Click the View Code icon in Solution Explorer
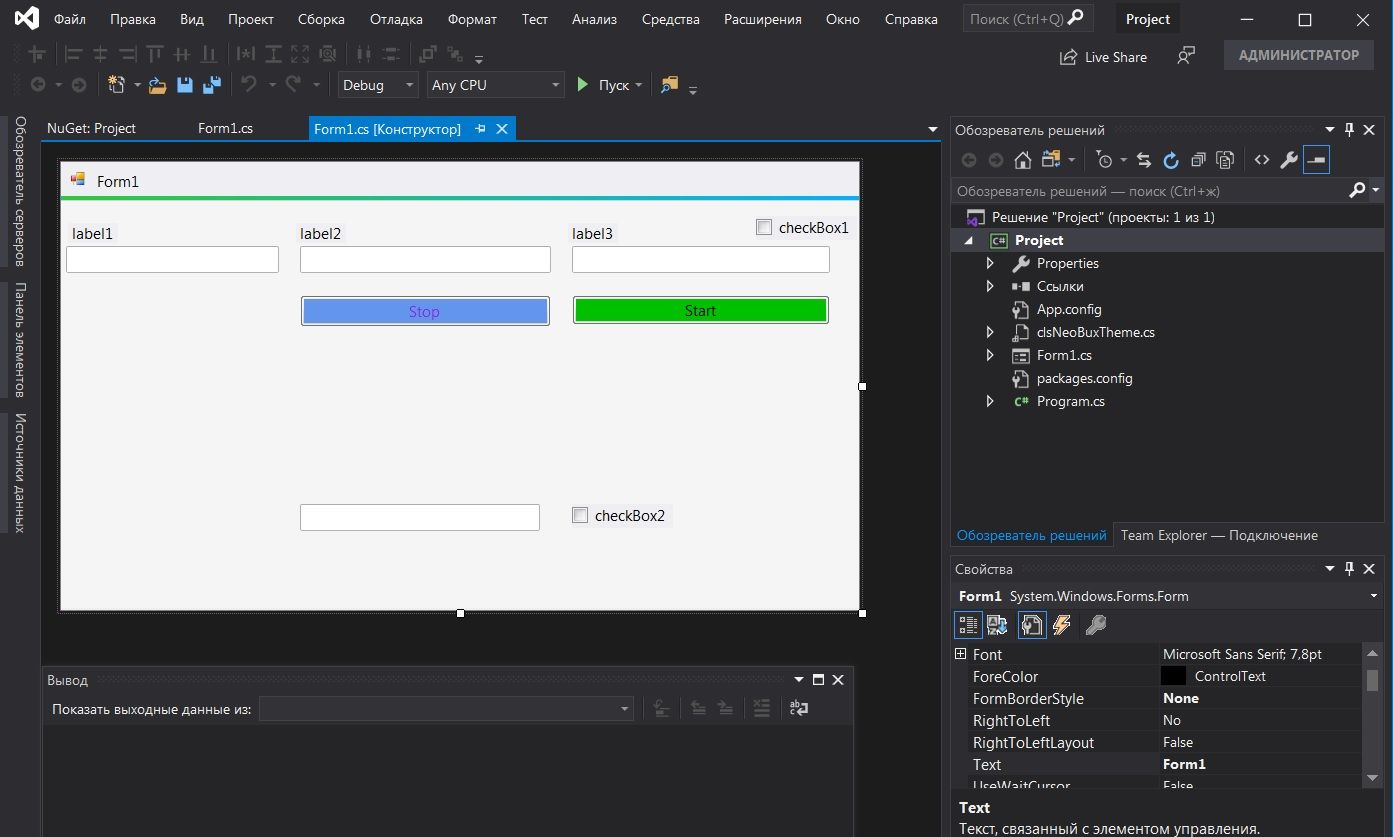 point(1262,160)
